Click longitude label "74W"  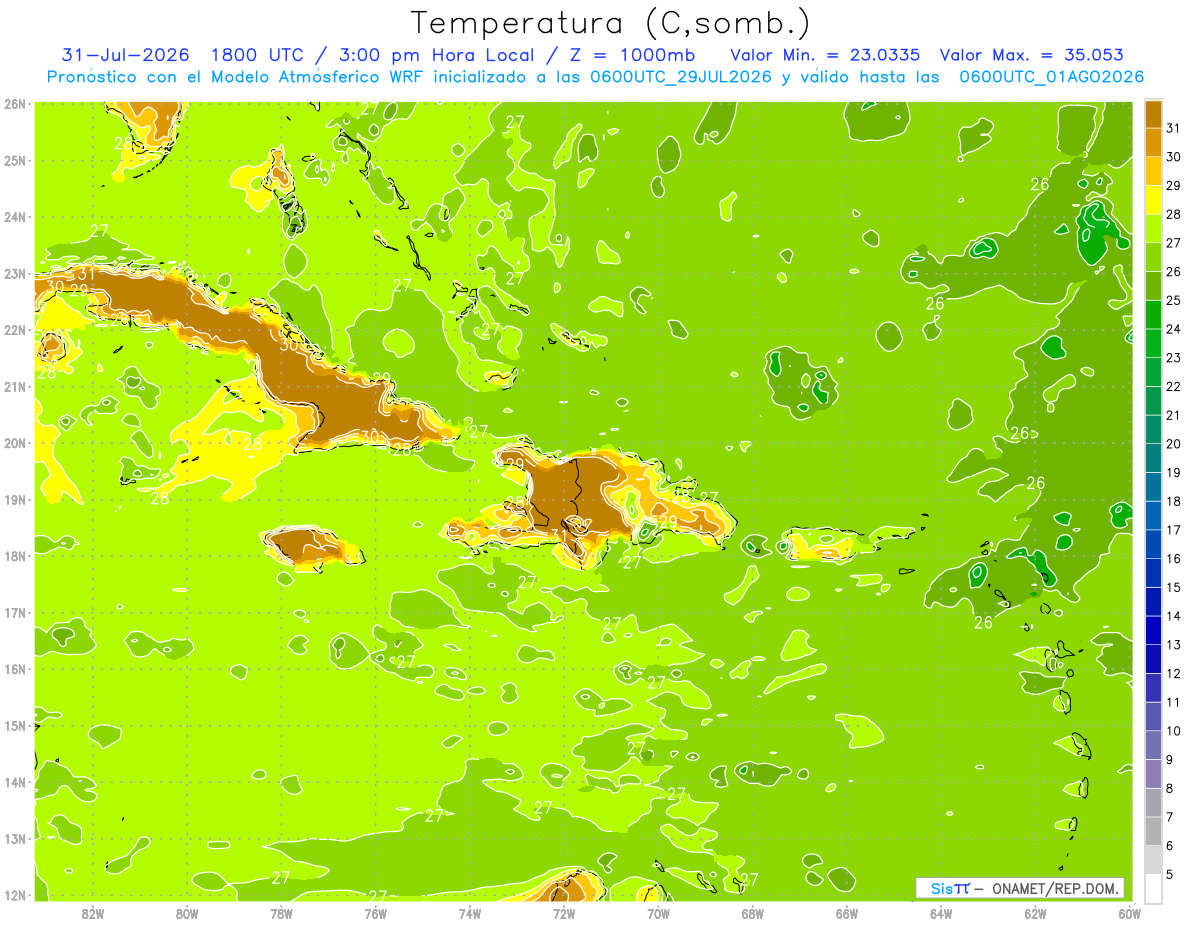point(470,913)
